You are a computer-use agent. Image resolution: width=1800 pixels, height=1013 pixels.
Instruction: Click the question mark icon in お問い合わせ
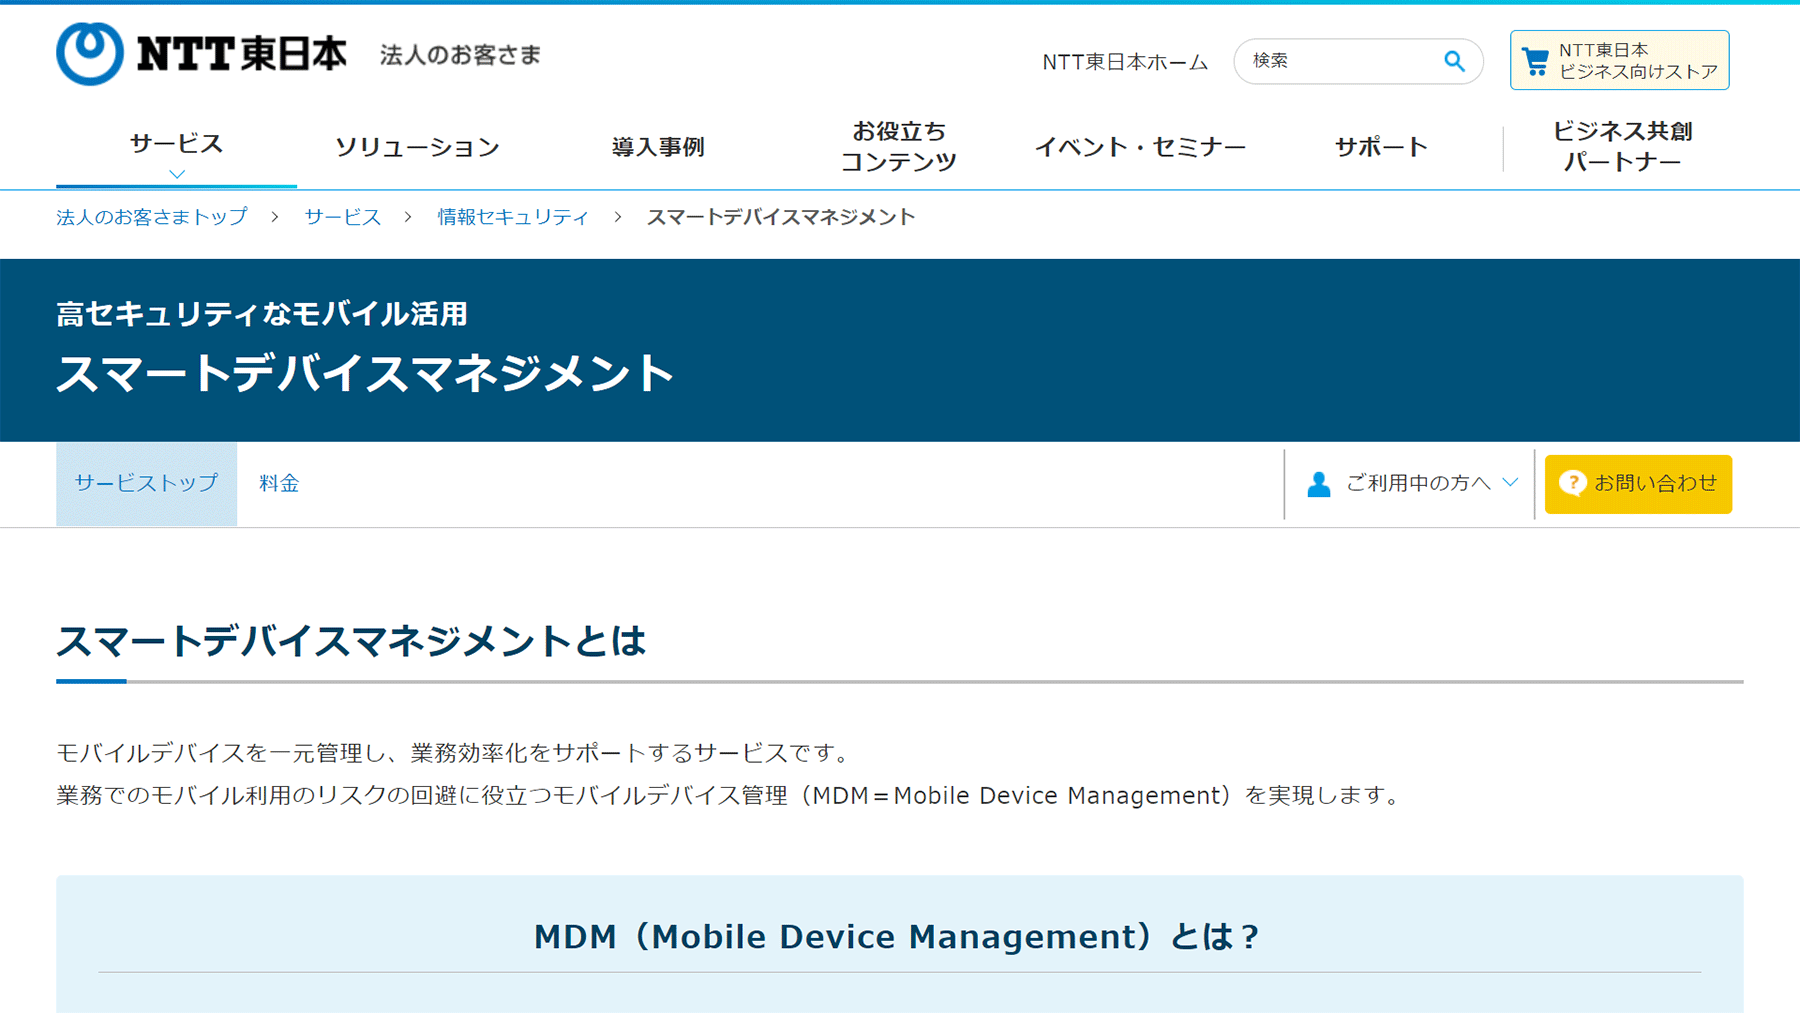tap(1572, 483)
